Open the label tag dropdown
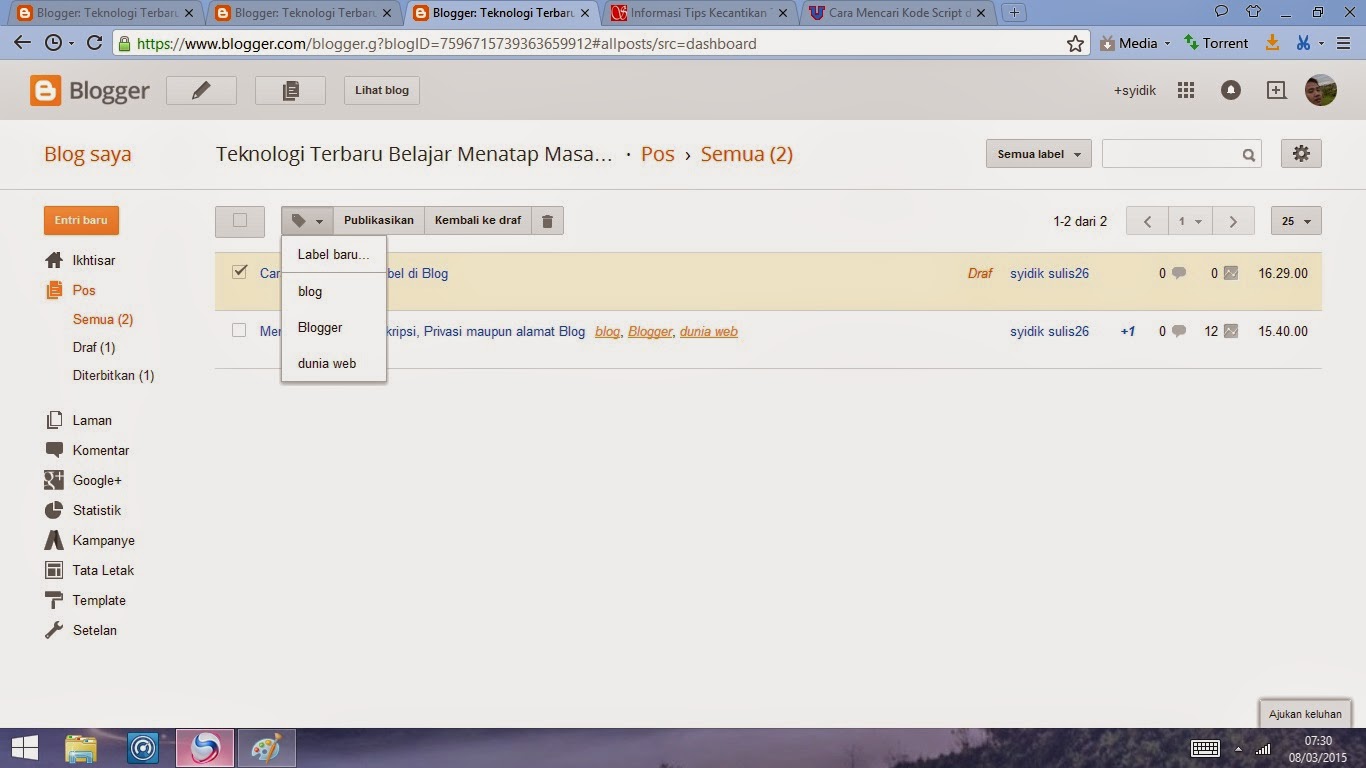Image resolution: width=1366 pixels, height=768 pixels. (x=307, y=220)
